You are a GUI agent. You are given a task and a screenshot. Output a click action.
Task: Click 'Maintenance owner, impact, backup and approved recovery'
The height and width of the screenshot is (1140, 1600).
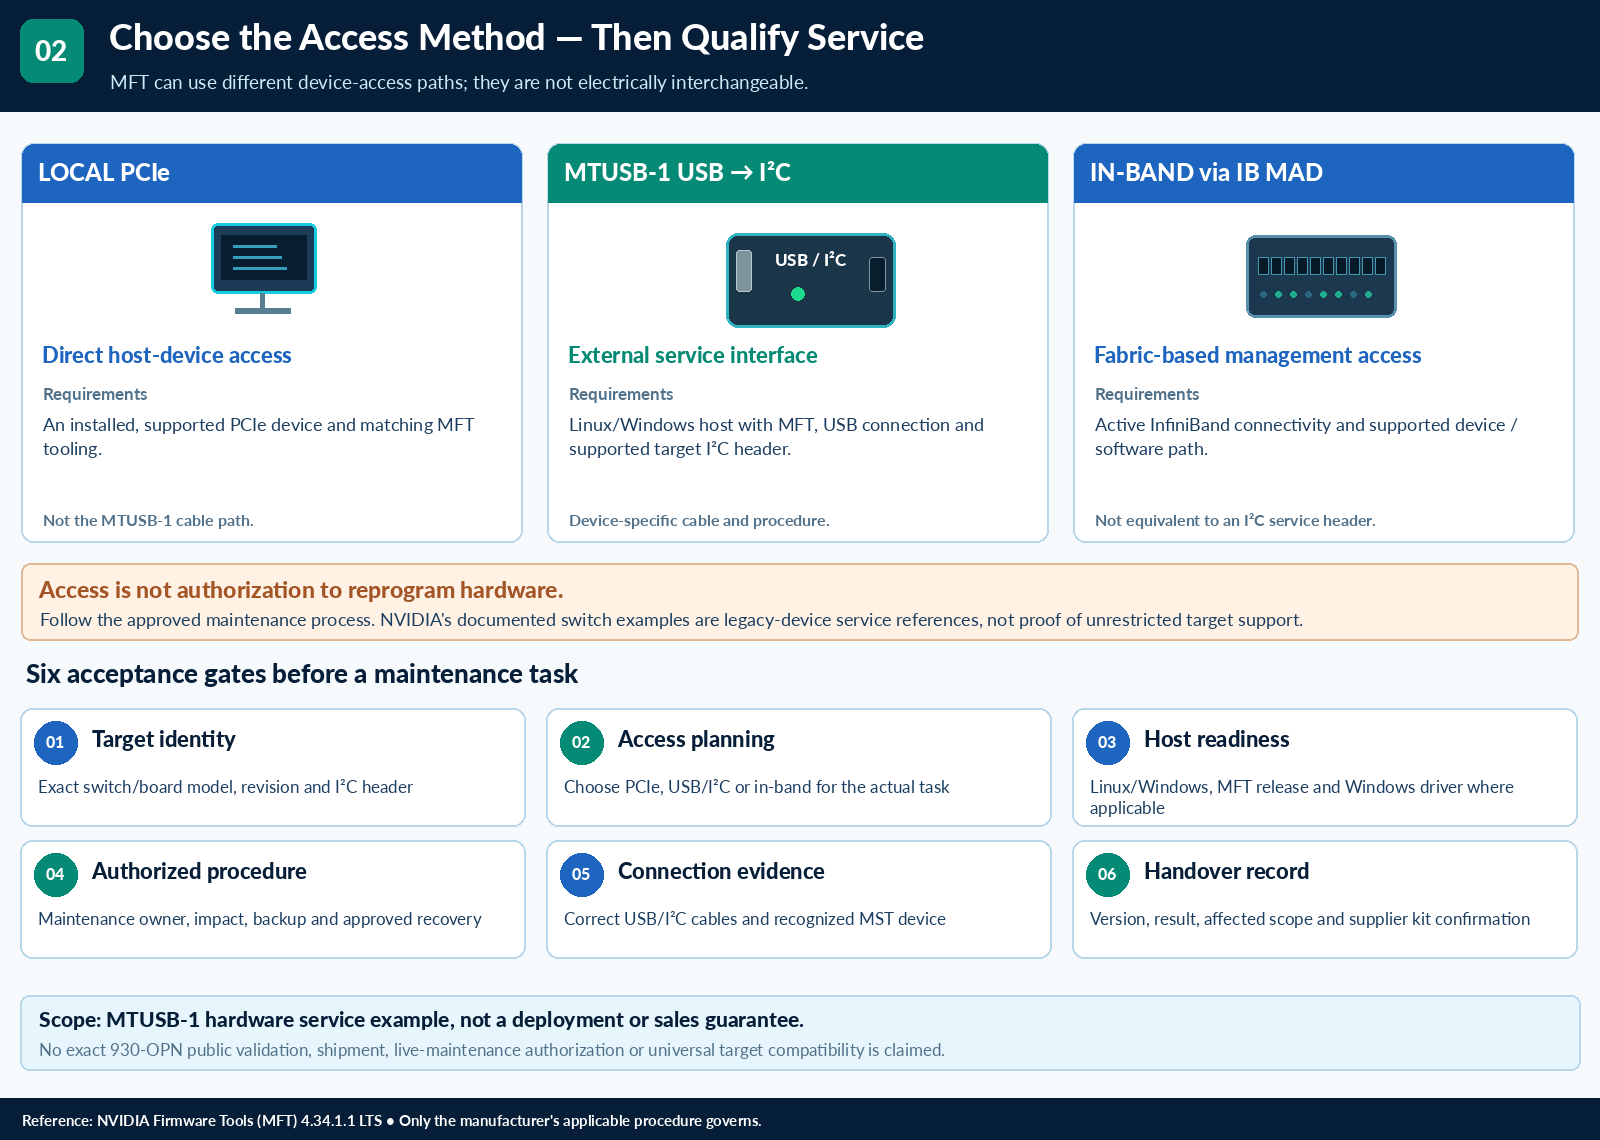point(260,919)
